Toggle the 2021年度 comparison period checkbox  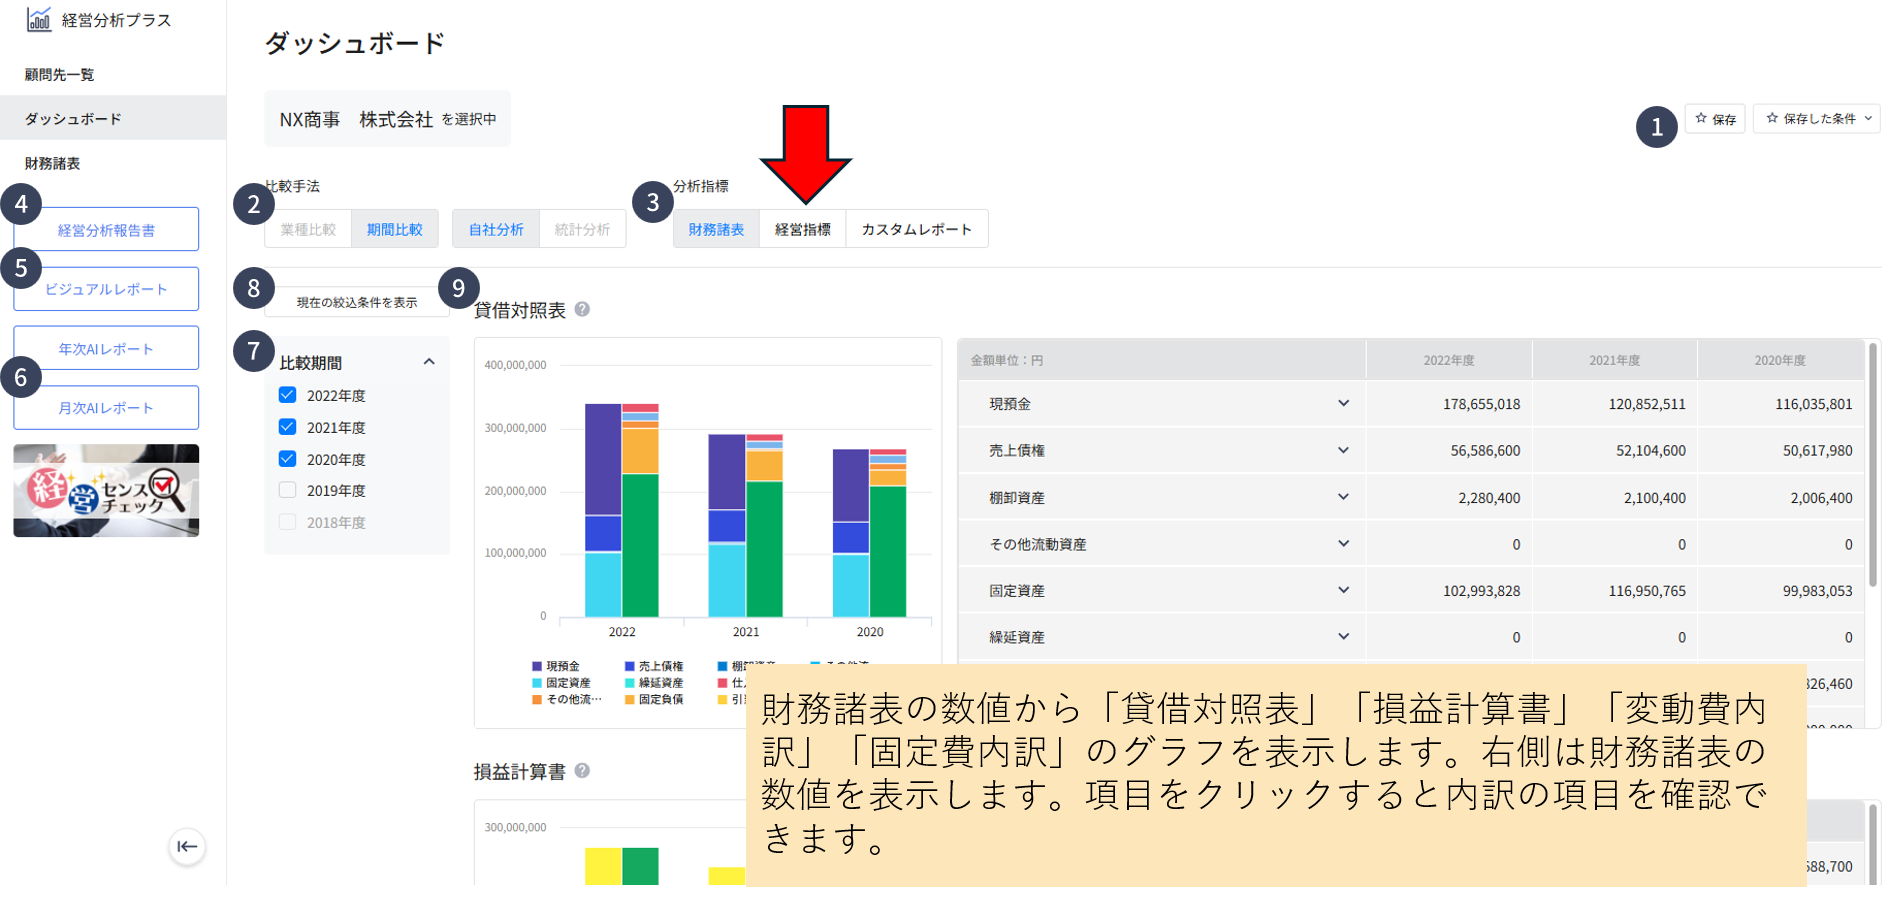(x=288, y=427)
